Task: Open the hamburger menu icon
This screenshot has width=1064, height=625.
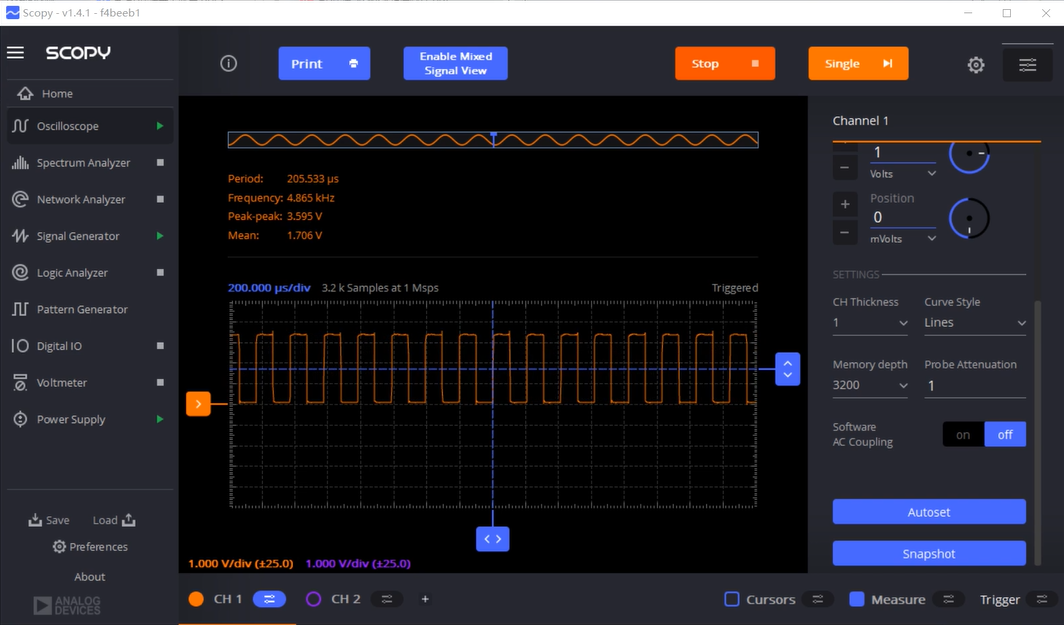Action: (x=16, y=52)
